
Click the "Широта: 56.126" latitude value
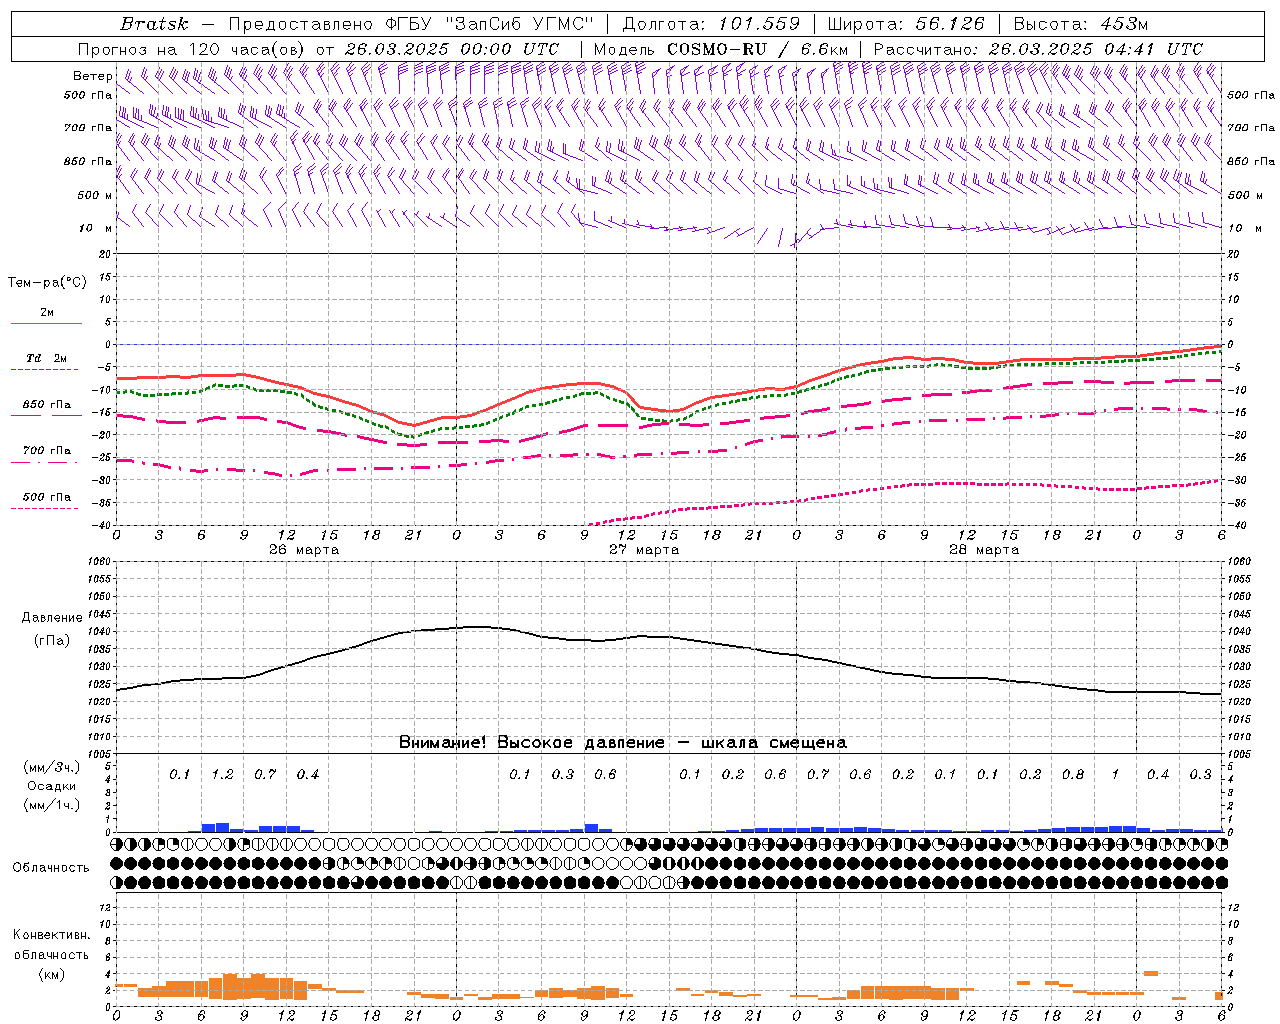(x=906, y=24)
